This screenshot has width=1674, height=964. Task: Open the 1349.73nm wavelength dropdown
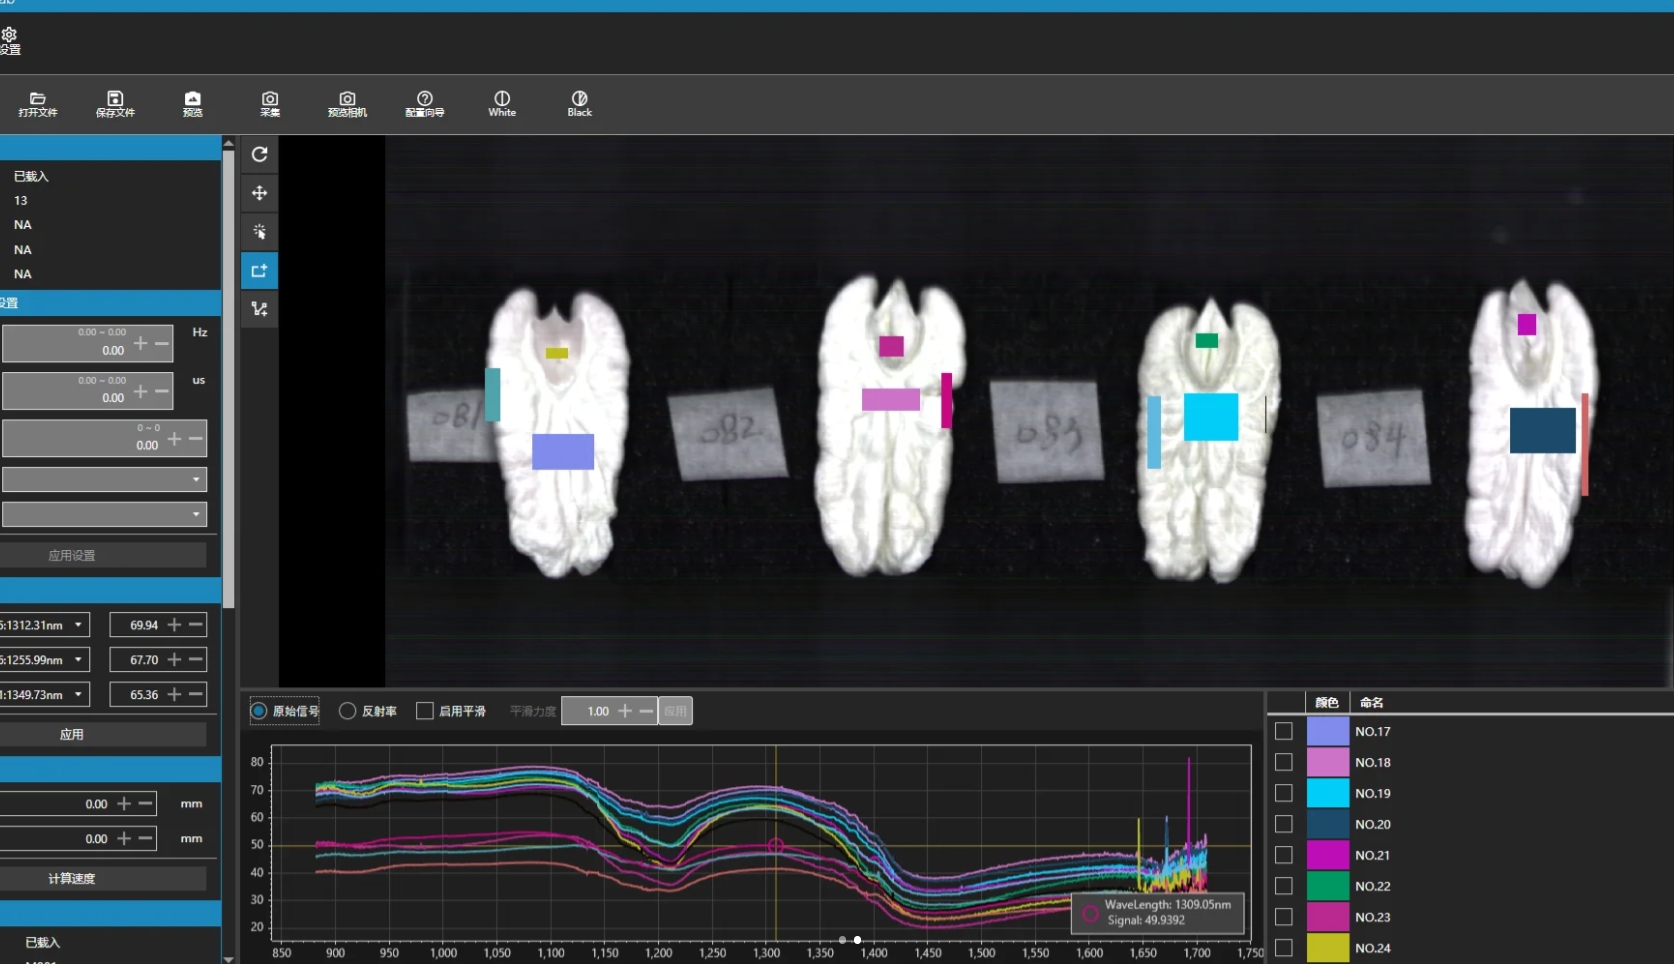(x=77, y=694)
